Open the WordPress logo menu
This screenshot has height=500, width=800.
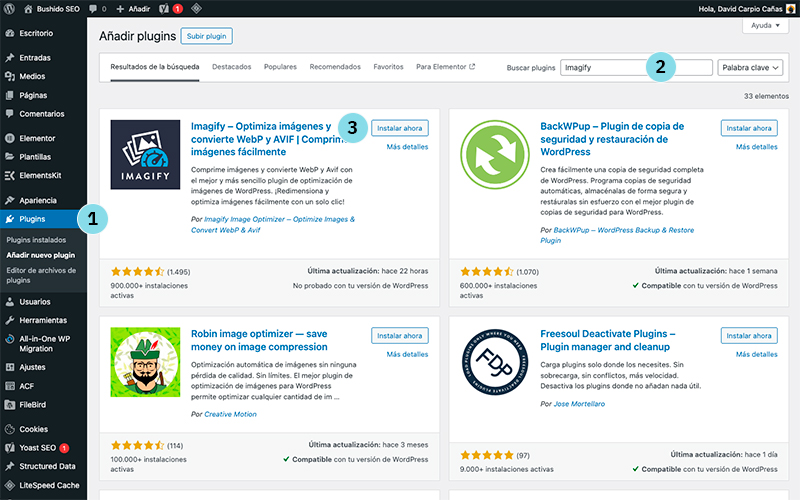point(10,9)
